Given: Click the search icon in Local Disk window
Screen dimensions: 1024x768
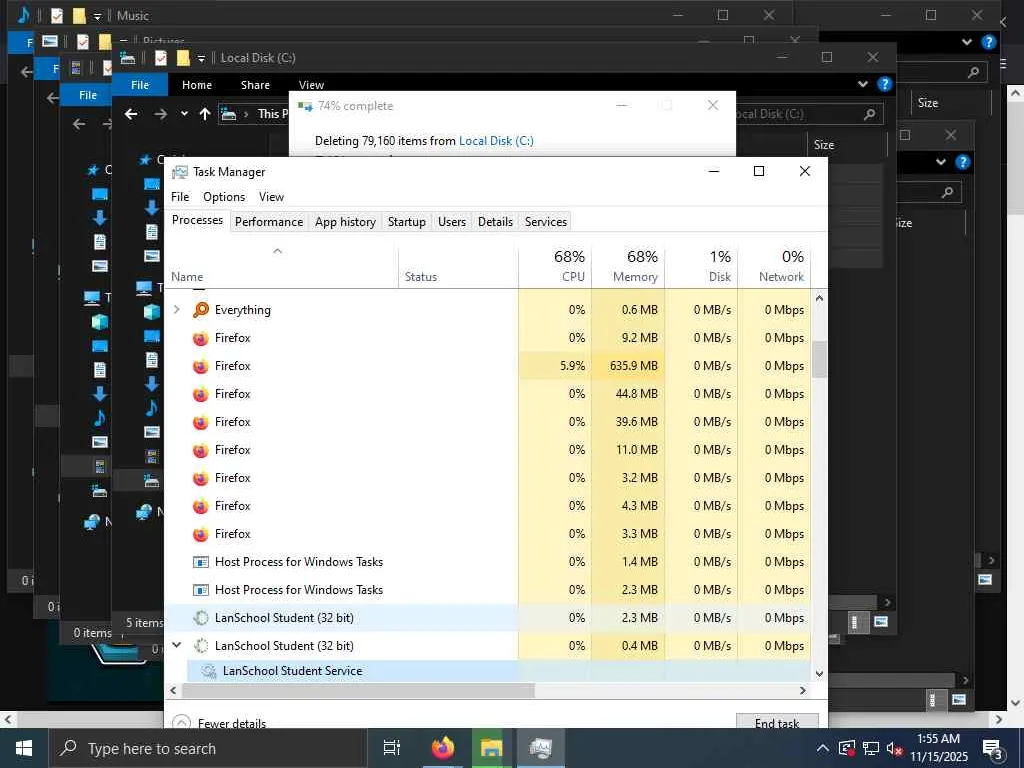Looking at the screenshot, I should pos(869,114).
